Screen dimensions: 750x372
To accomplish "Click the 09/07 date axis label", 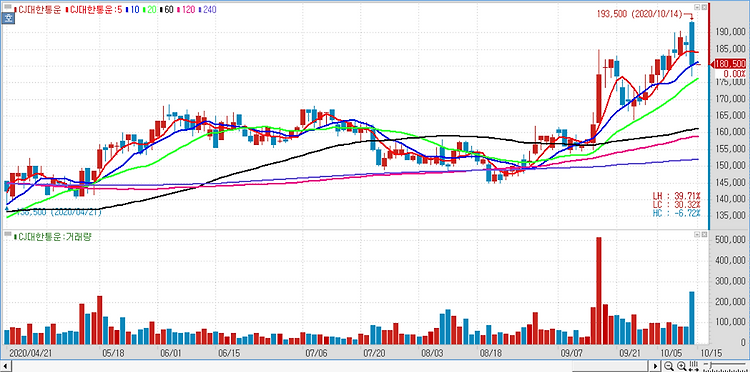I will (x=571, y=353).
